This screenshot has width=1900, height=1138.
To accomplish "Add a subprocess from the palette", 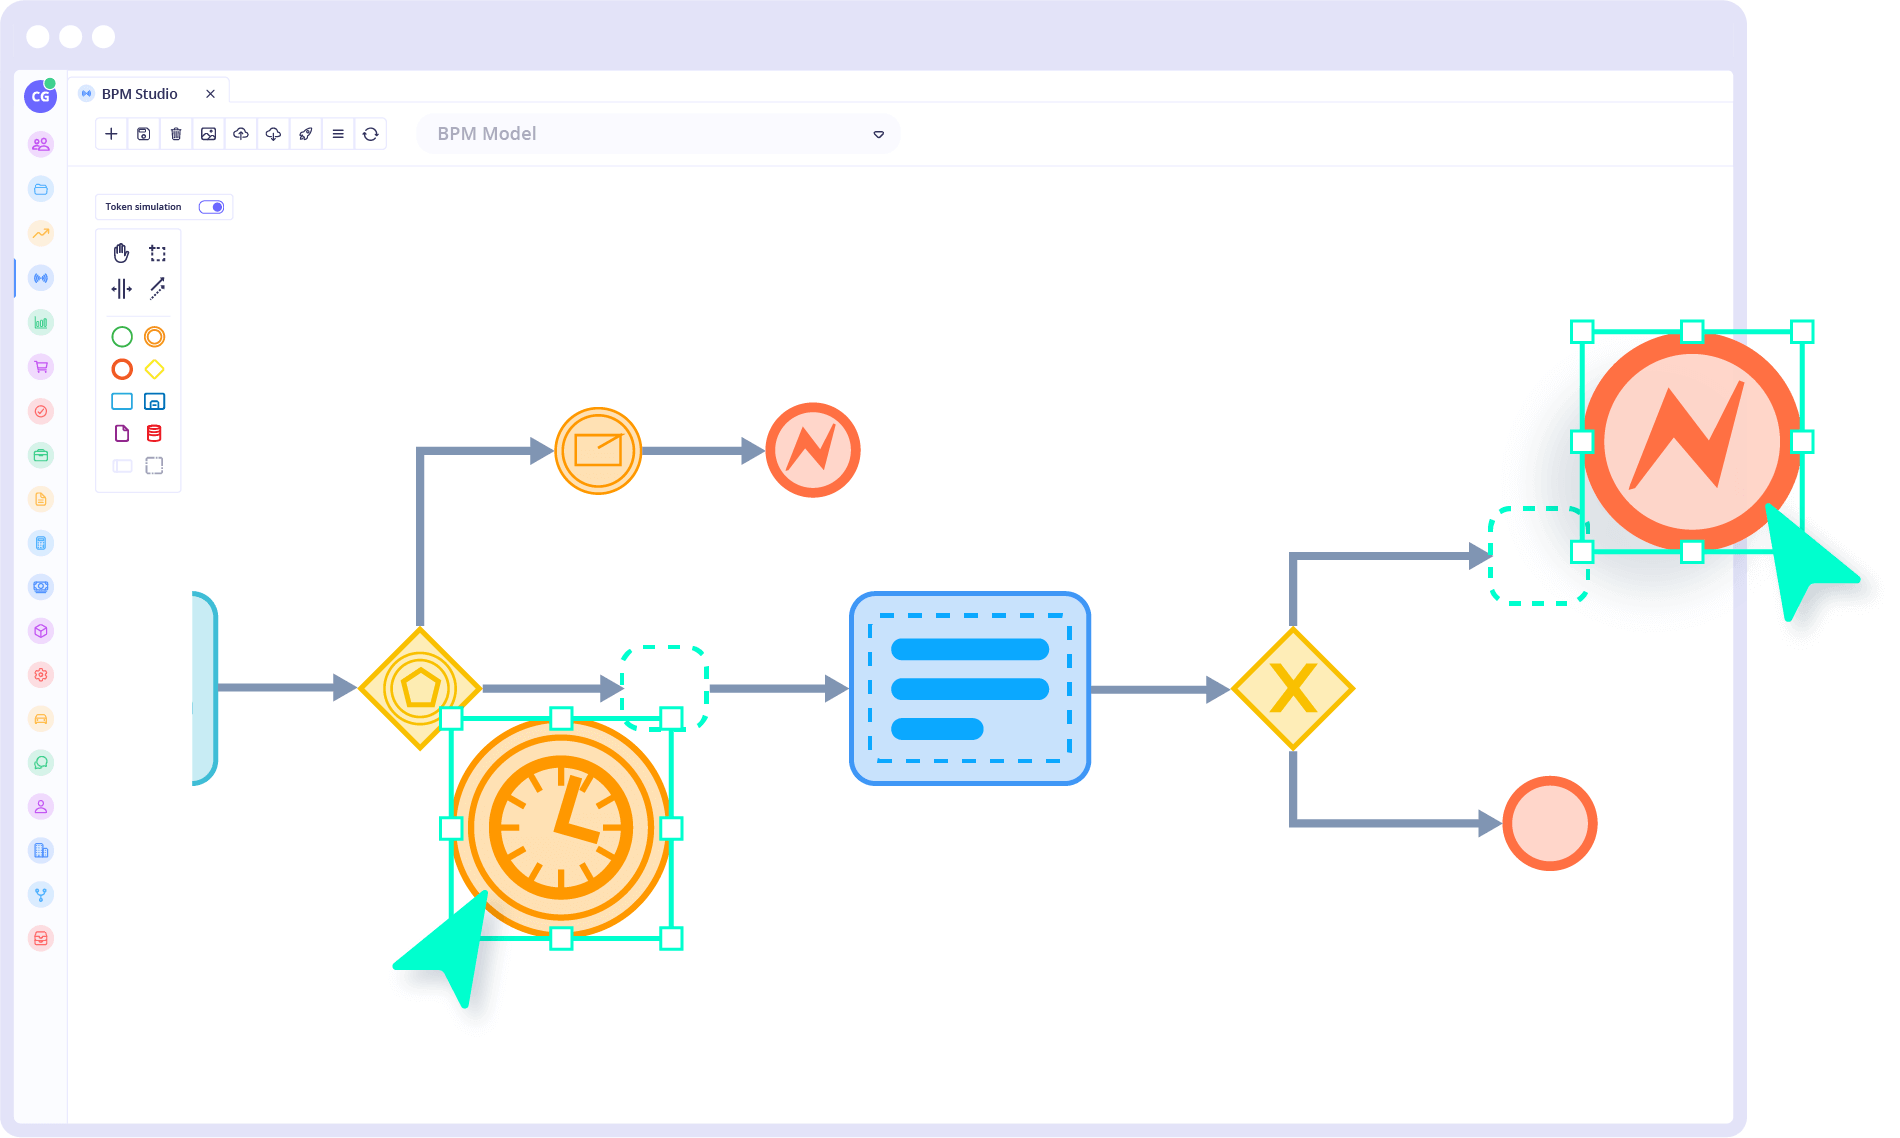I will (x=154, y=401).
